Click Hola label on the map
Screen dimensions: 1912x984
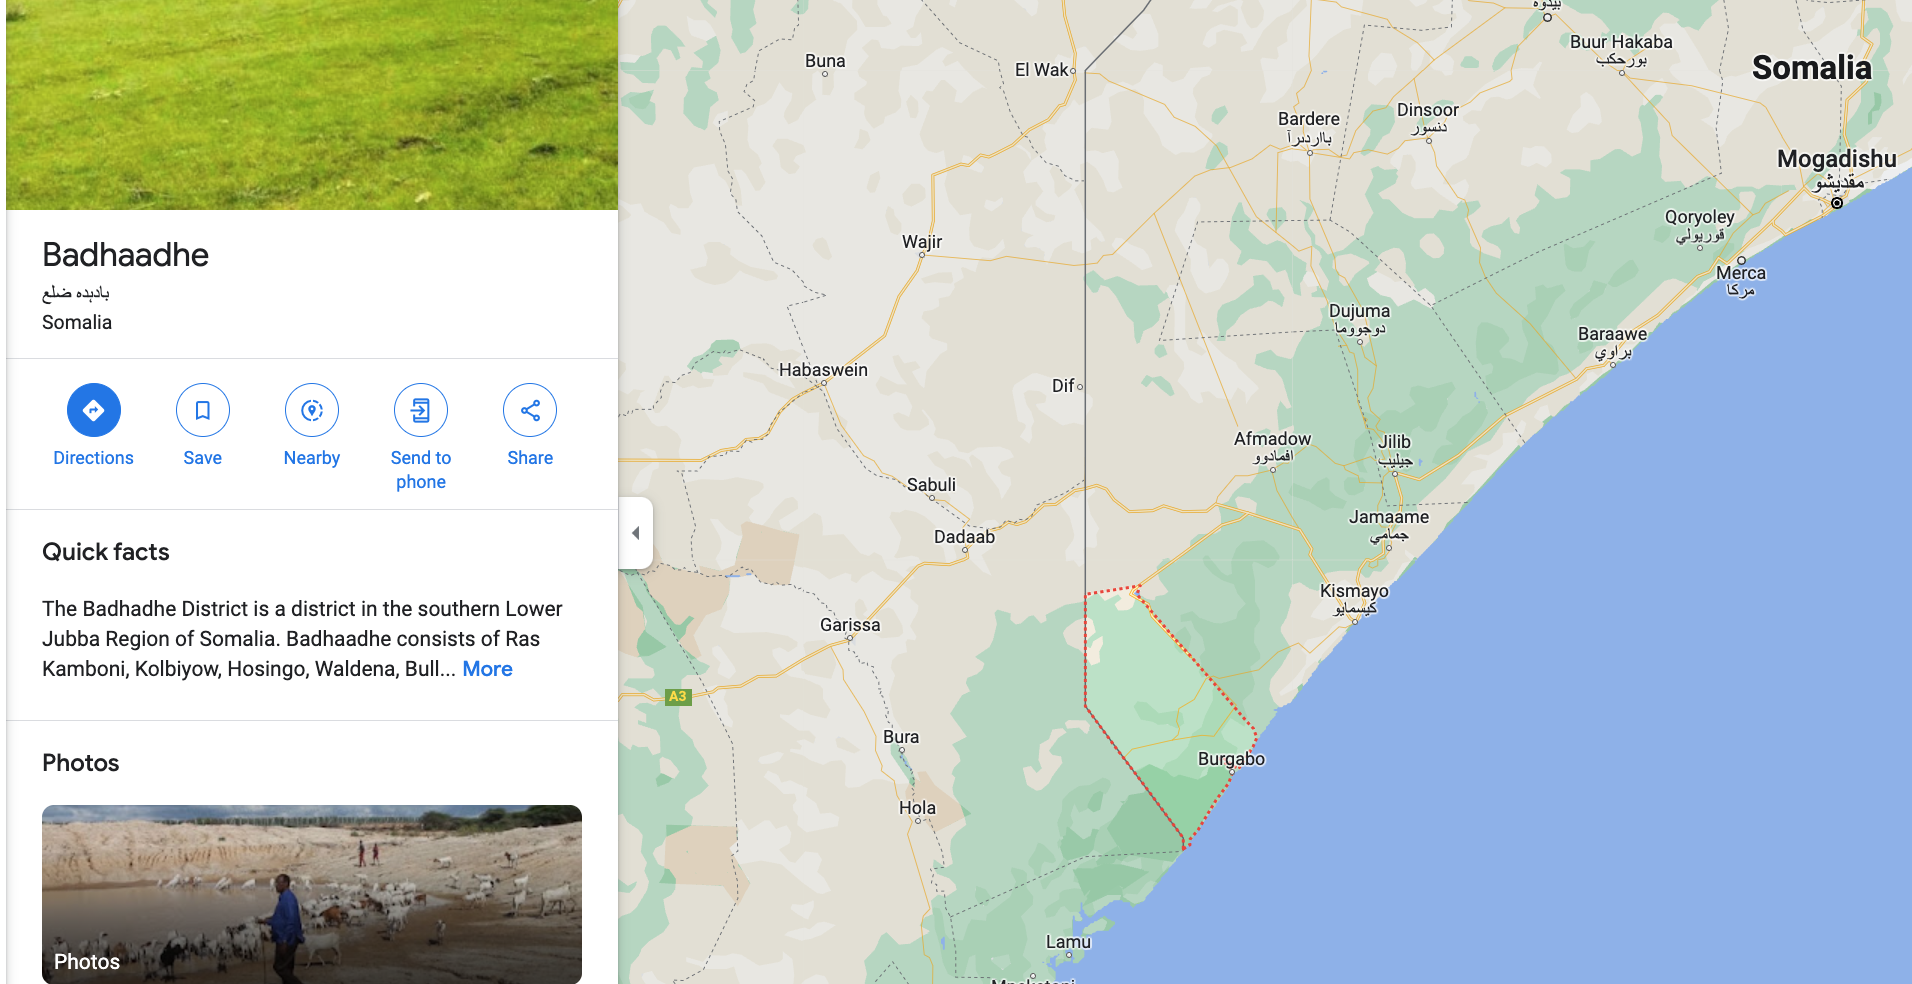pos(917,808)
